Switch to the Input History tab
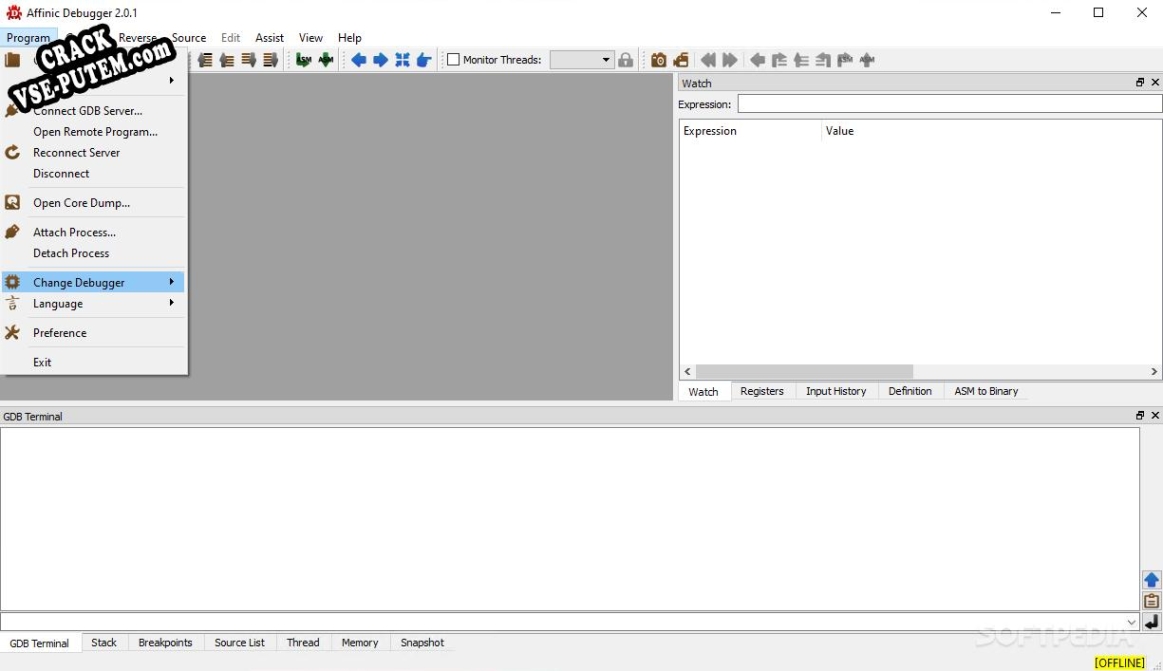Screen dimensions: 1163x671 pos(836,391)
